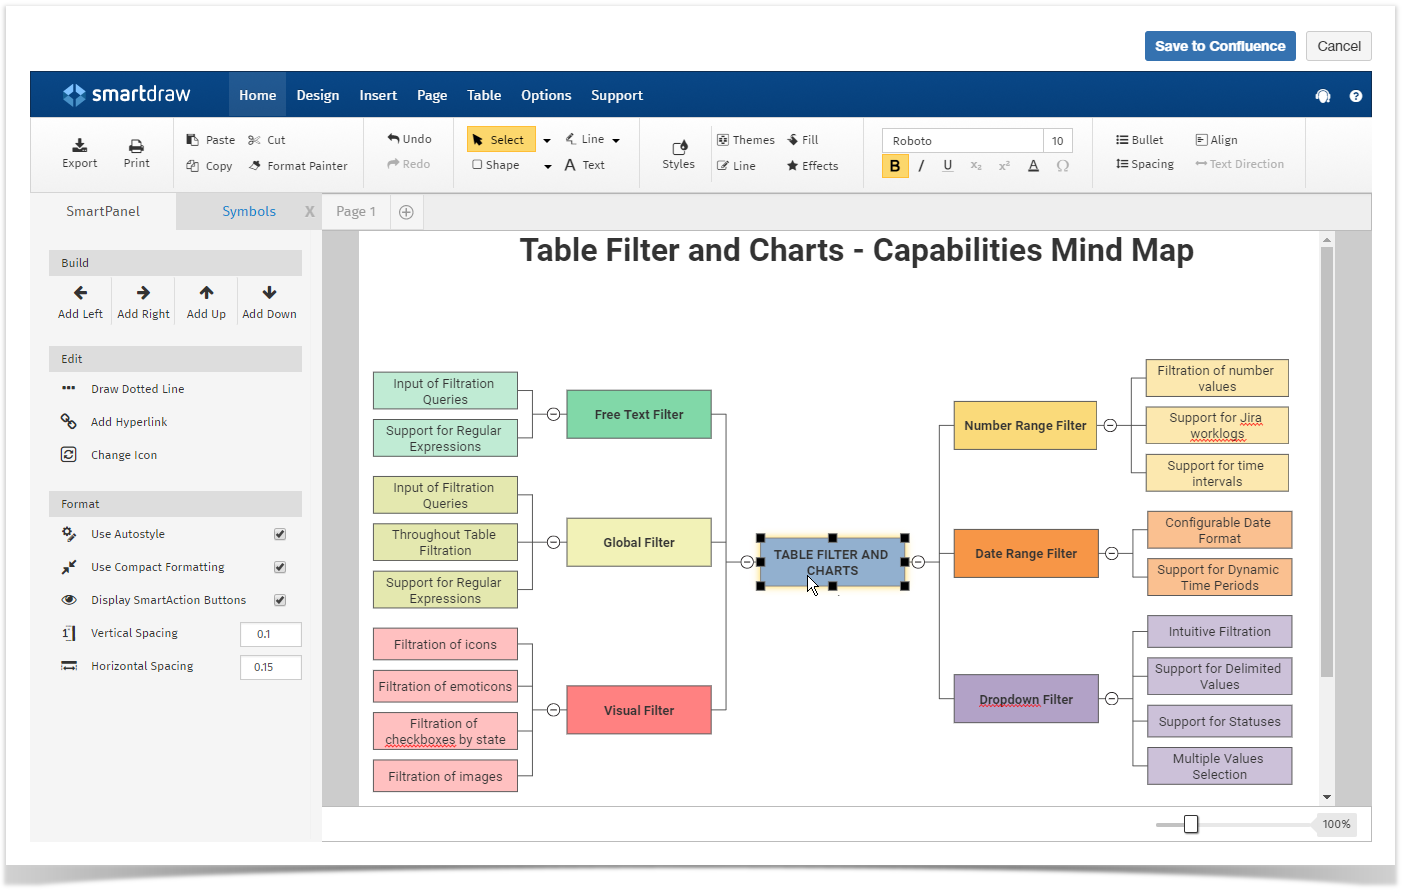Pick the Shape tool
Image resolution: width=1409 pixels, height=894 pixels.
click(x=497, y=165)
